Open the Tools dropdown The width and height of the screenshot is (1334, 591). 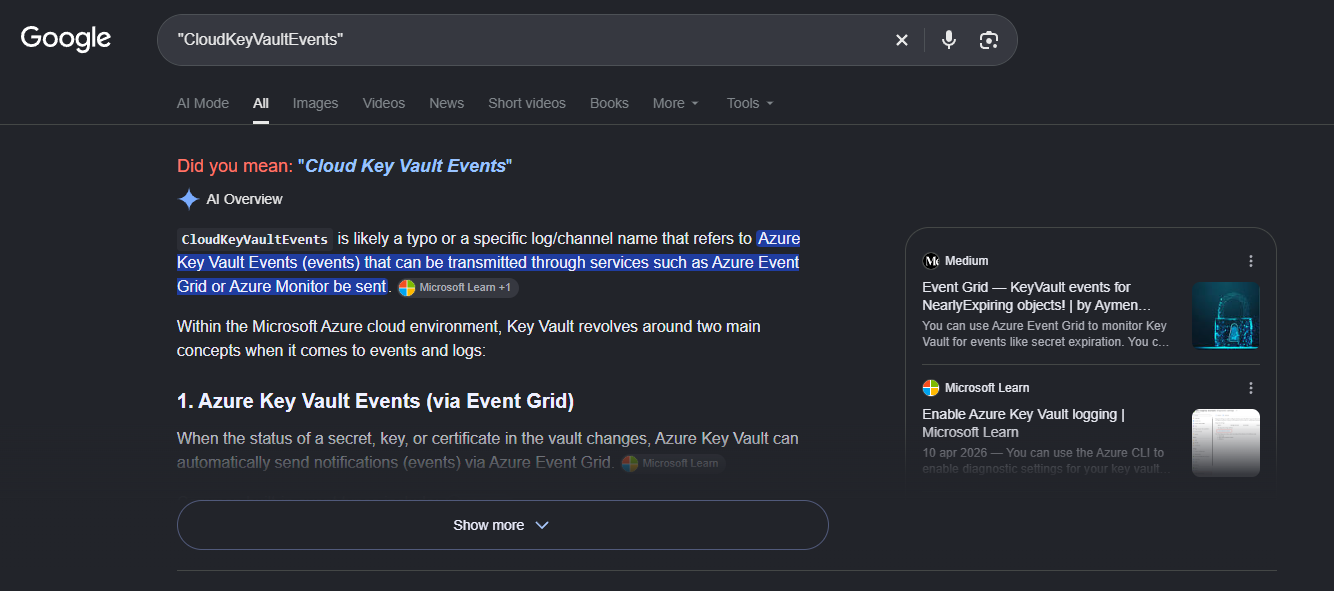click(750, 103)
